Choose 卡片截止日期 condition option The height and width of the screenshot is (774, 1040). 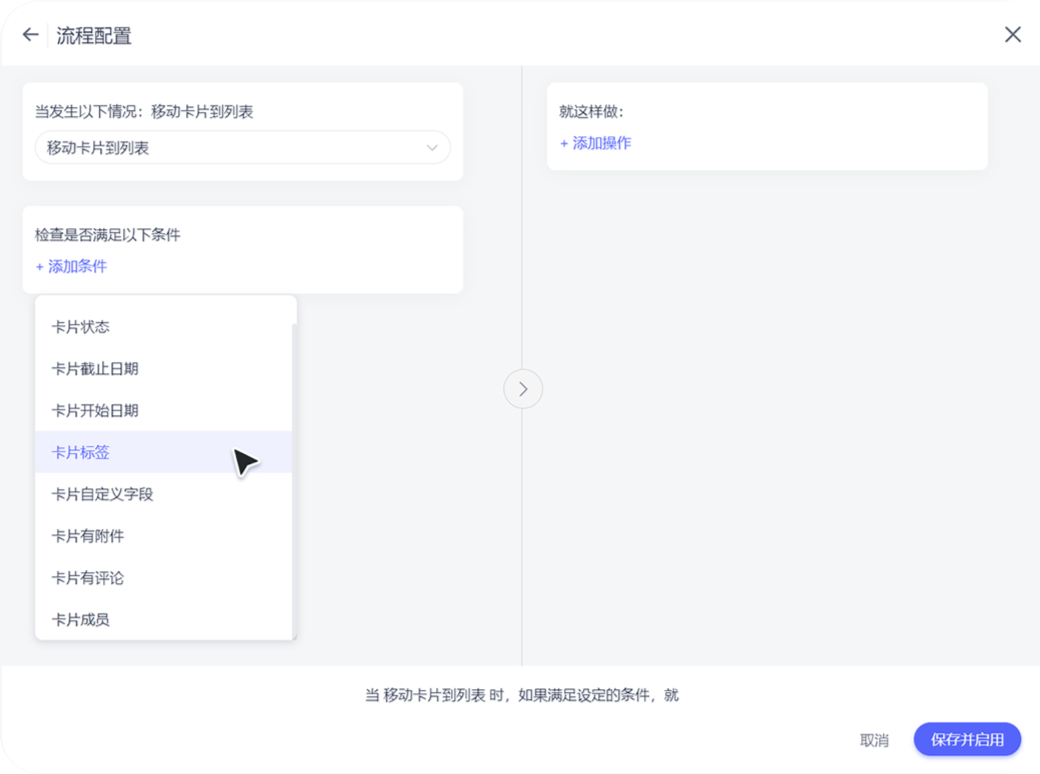tap(95, 369)
